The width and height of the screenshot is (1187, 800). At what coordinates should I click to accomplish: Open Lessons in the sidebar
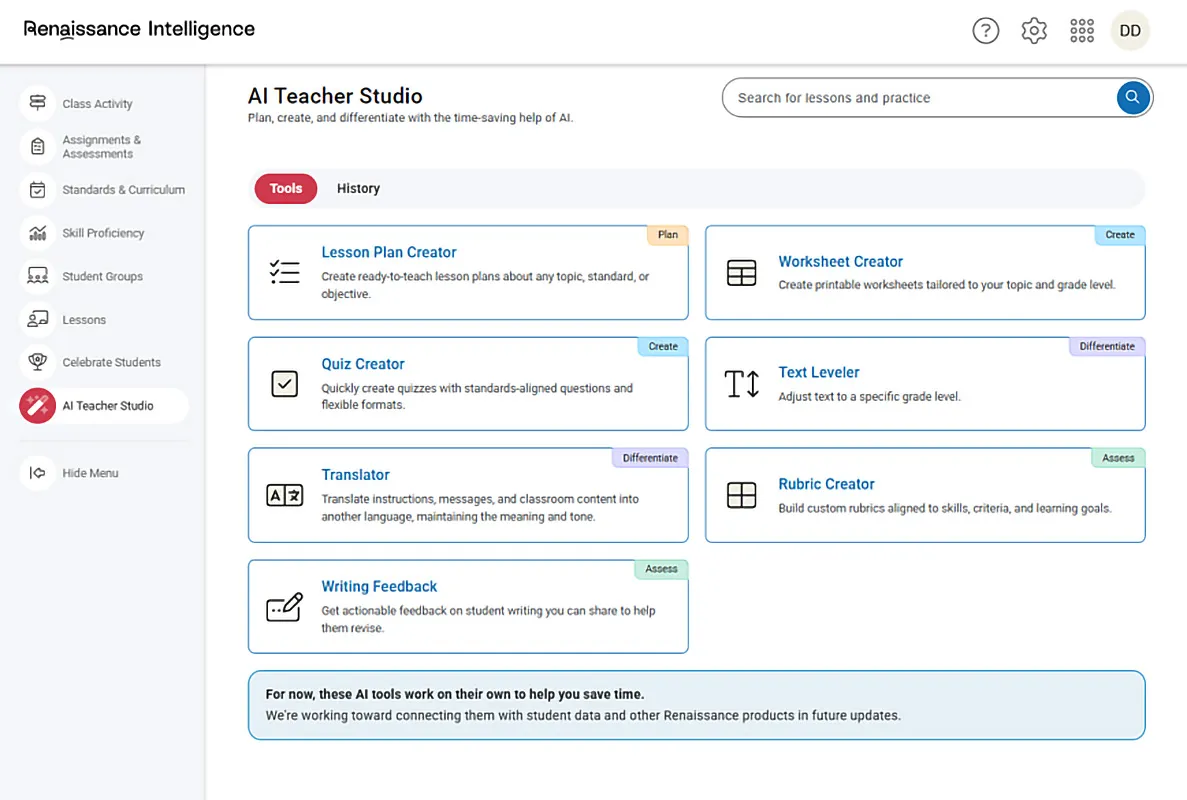pos(84,319)
